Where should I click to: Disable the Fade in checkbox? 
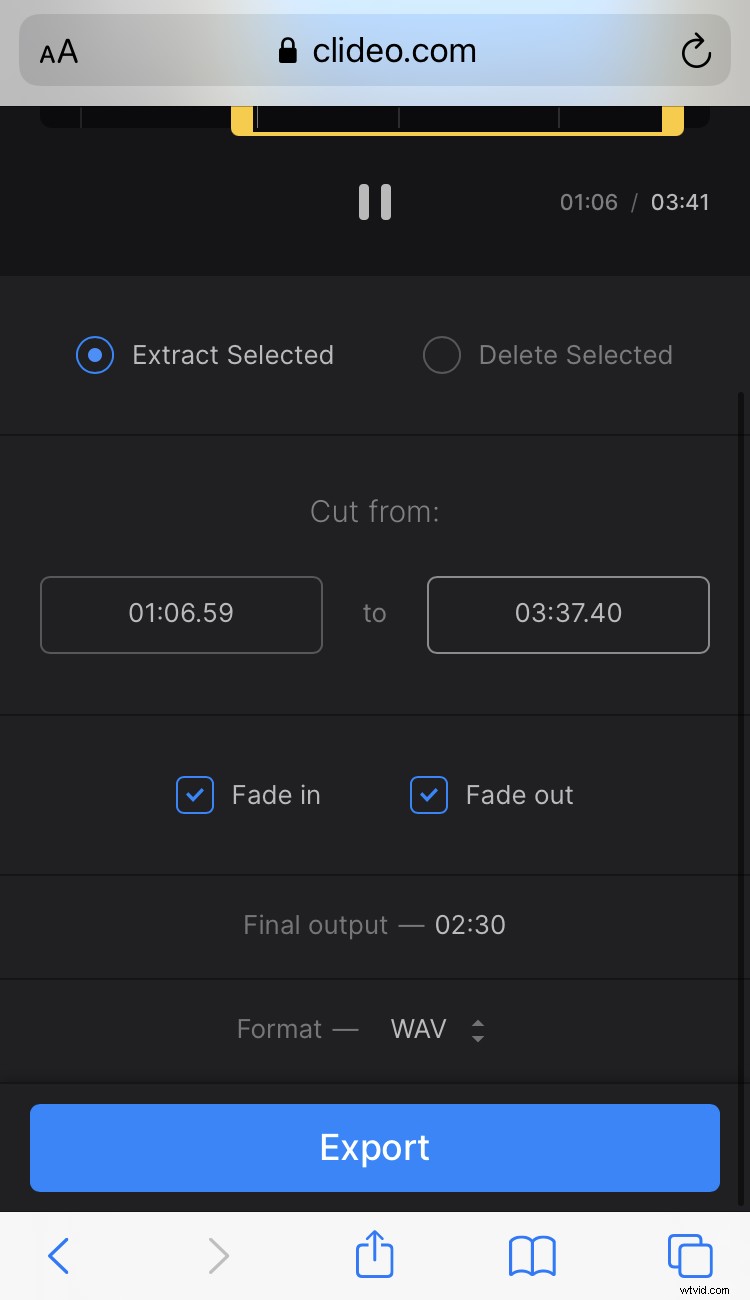tap(194, 795)
